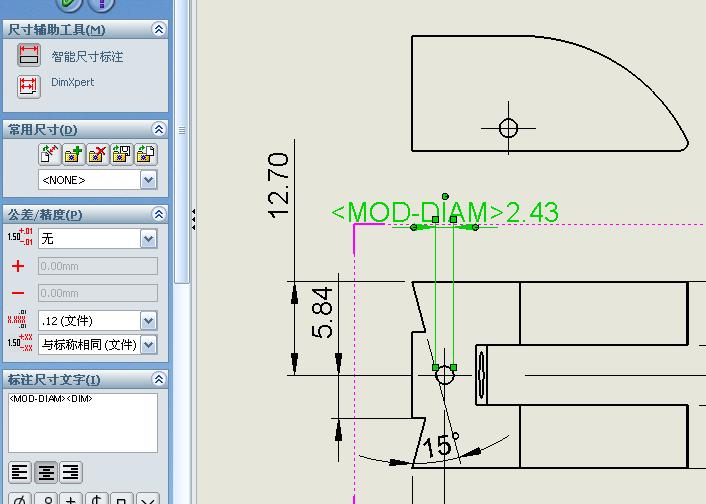Image resolution: width=706 pixels, height=504 pixels.
Task: Click the 尺寸辅助工具(M) section title
Action: pyautogui.click(x=56, y=30)
